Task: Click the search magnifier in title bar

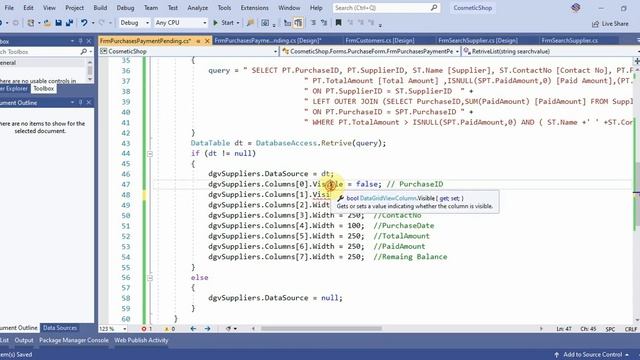Action: click(x=434, y=8)
